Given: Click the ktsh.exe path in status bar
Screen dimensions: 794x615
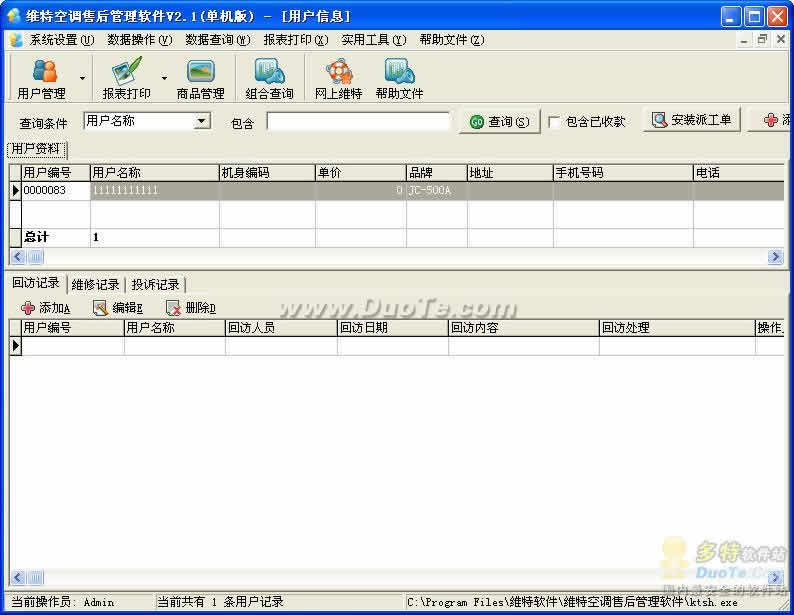Looking at the screenshot, I should [x=572, y=602].
